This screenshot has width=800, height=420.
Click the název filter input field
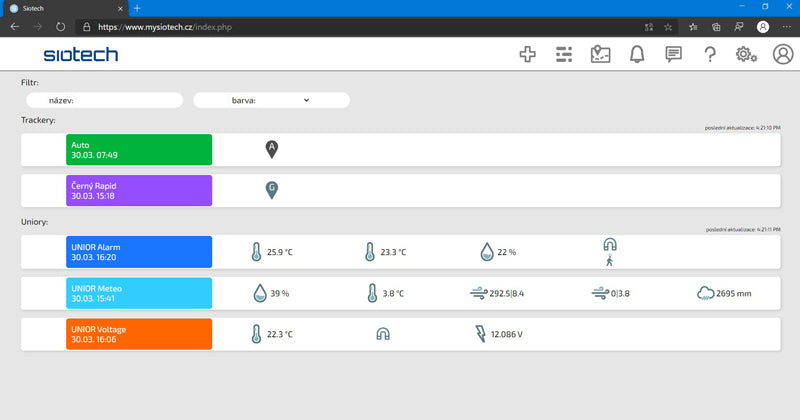(105, 101)
